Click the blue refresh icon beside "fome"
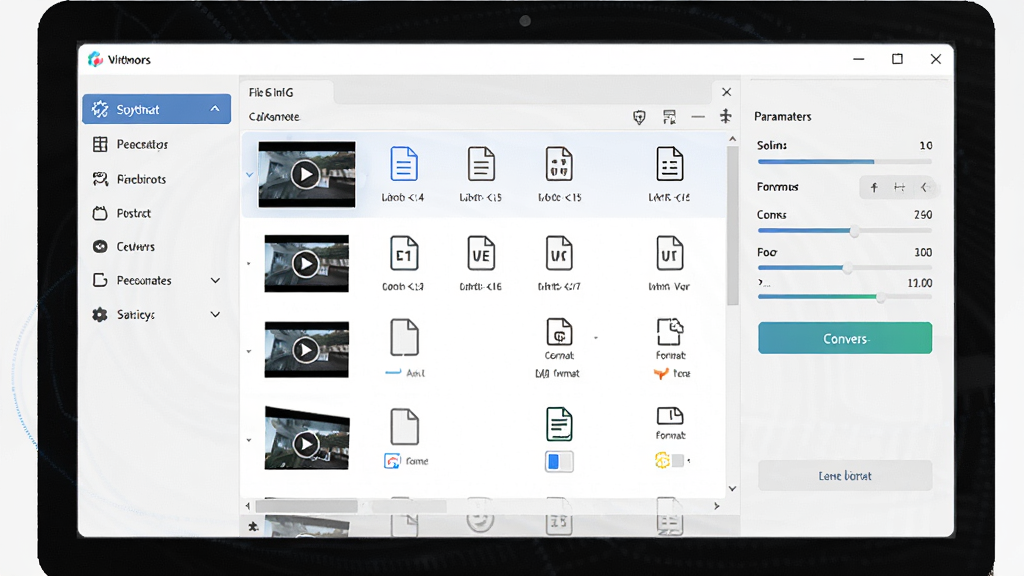Viewport: 1024px width, 576px height. (x=392, y=461)
